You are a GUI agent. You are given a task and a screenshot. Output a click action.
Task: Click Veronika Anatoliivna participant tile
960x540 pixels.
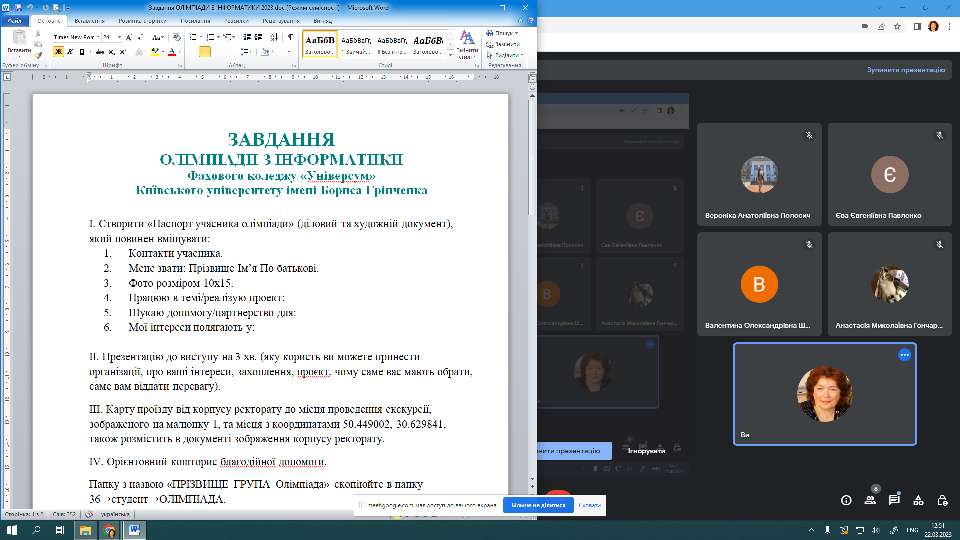click(759, 174)
